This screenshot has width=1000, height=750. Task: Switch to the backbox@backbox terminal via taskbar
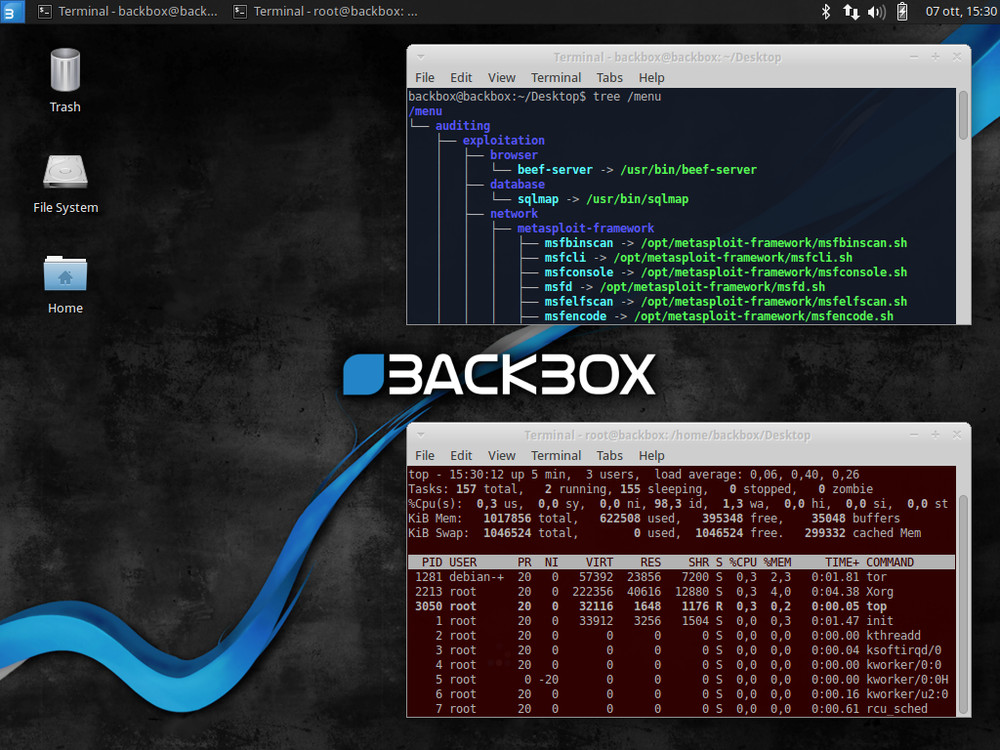pos(127,11)
